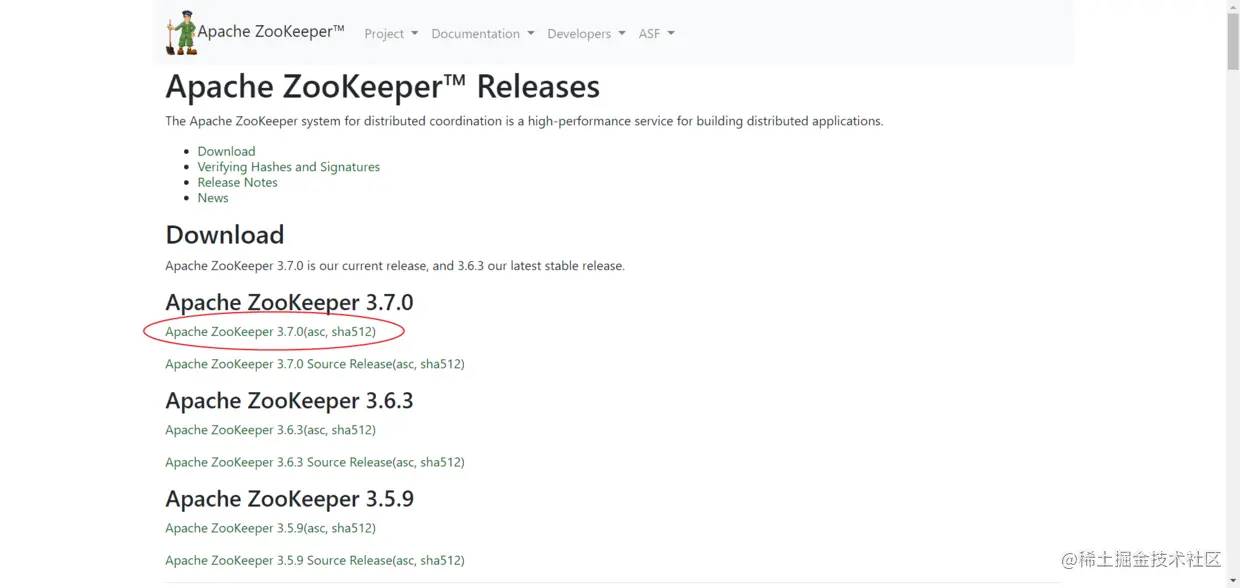Image resolution: width=1240 pixels, height=588 pixels.
Task: Open Apache ZooKeeper 3.5.9 Source Release link
Action: [x=279, y=560]
